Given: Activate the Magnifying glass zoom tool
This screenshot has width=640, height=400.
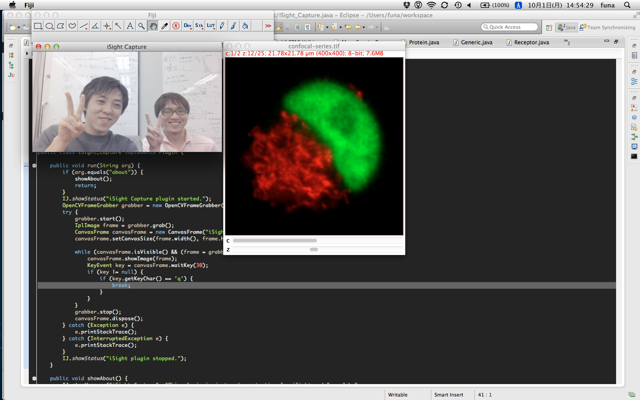Looking at the screenshot, I should pyautogui.click(x=141, y=27).
